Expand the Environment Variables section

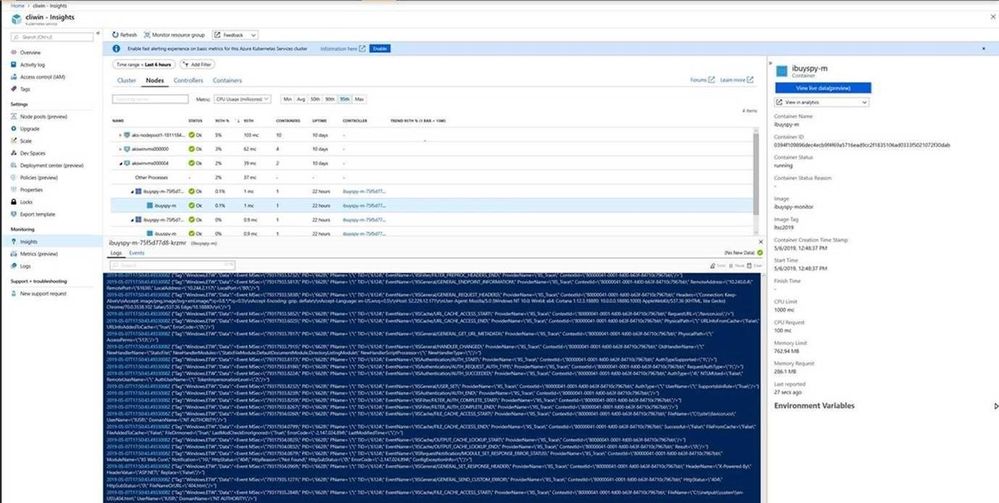pos(995,406)
